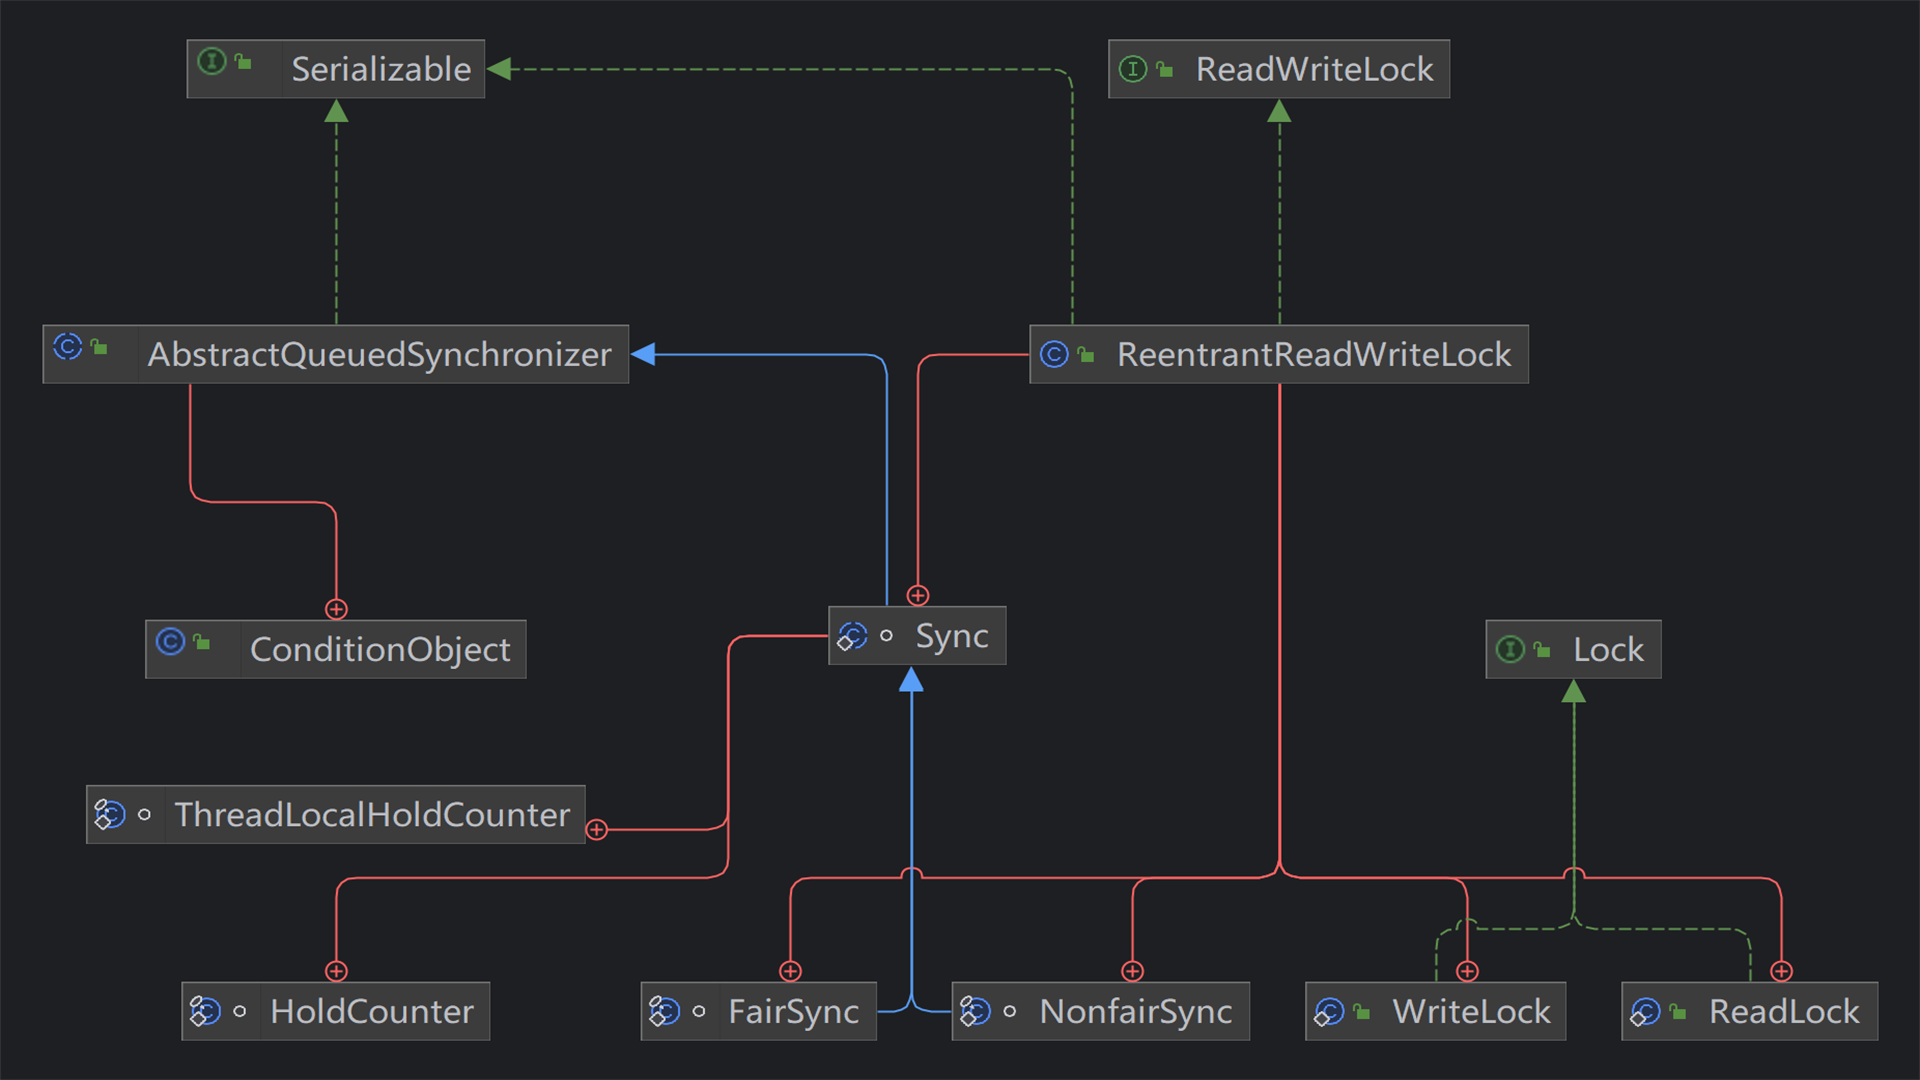Click the HoldCounter class icon
The width and height of the screenshot is (1920, 1080).
tap(205, 1012)
